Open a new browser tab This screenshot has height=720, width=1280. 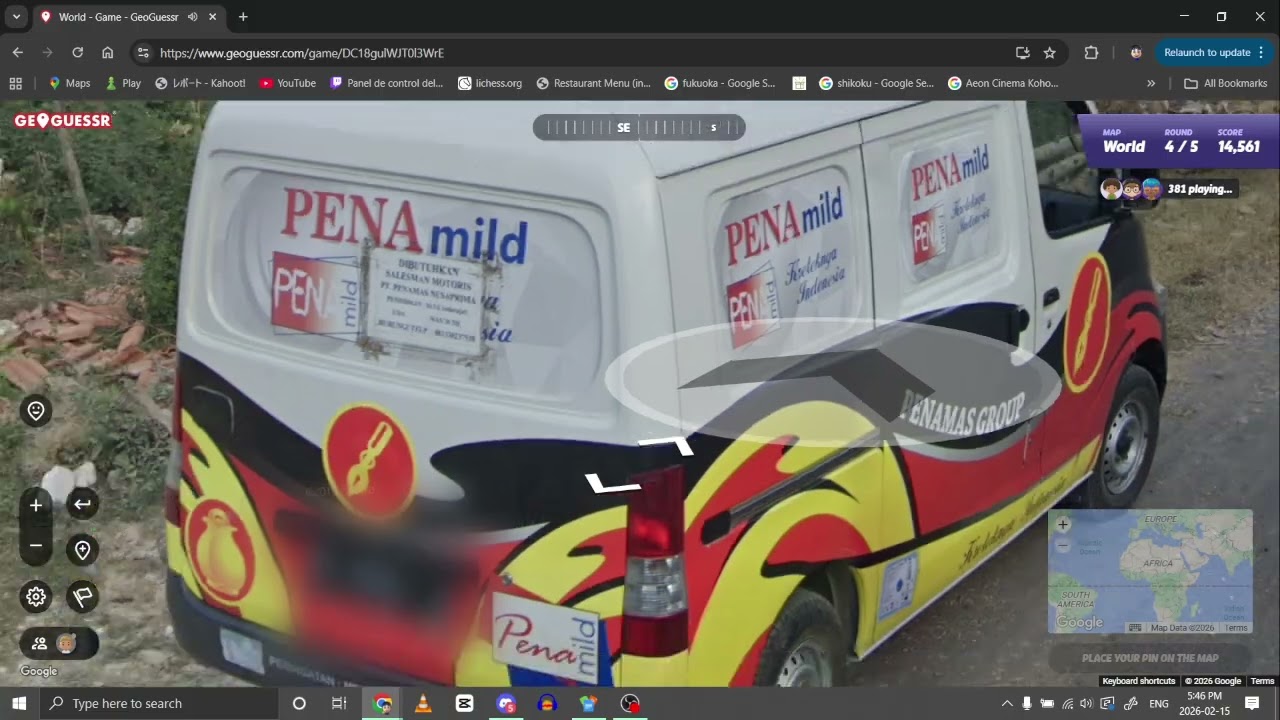[243, 17]
